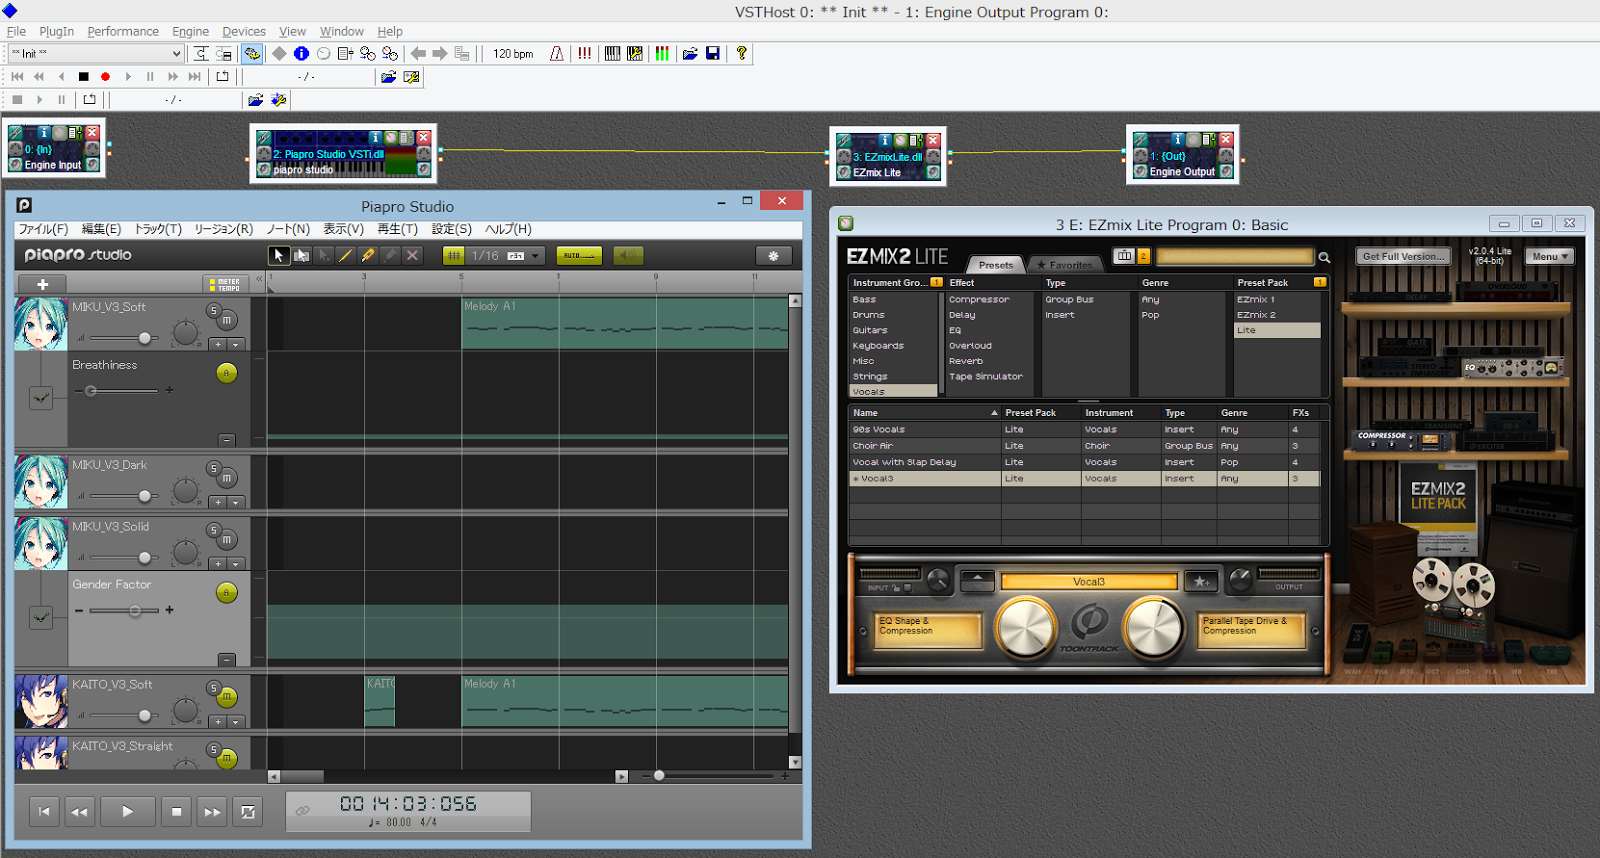Collapse the Breathiness parameter lane
The image size is (1600, 858).
(227, 440)
